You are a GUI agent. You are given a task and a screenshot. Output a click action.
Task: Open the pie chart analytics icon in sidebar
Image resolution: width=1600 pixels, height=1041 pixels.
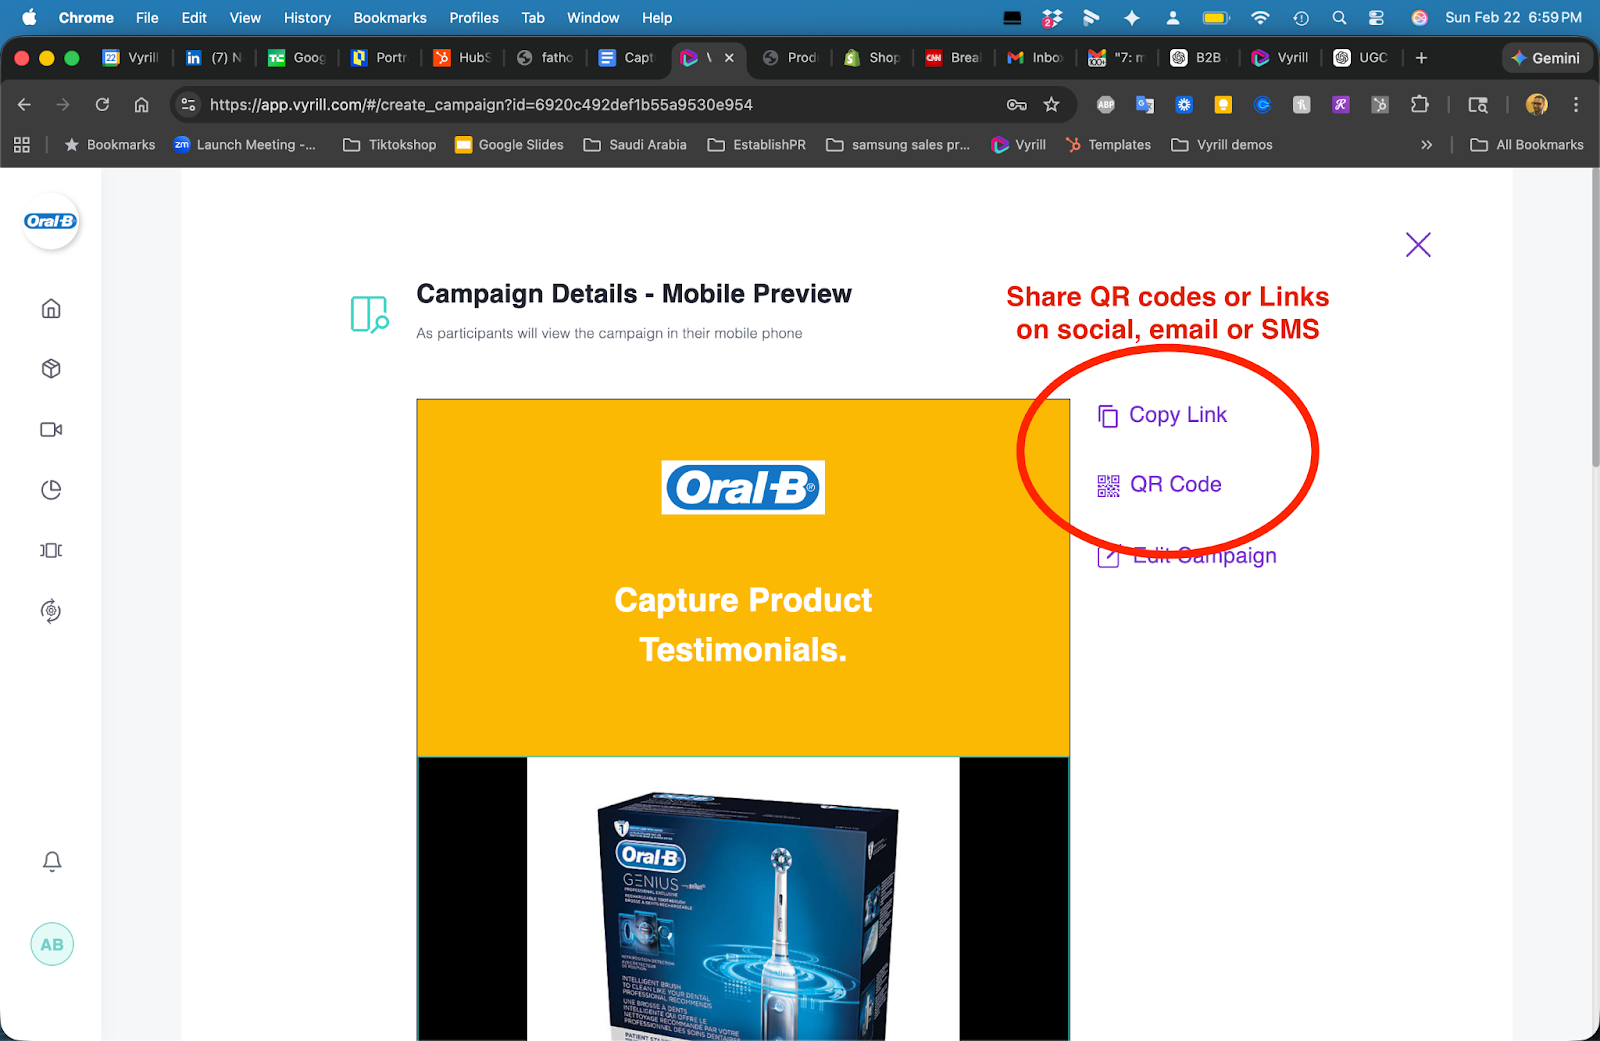pyautogui.click(x=50, y=490)
